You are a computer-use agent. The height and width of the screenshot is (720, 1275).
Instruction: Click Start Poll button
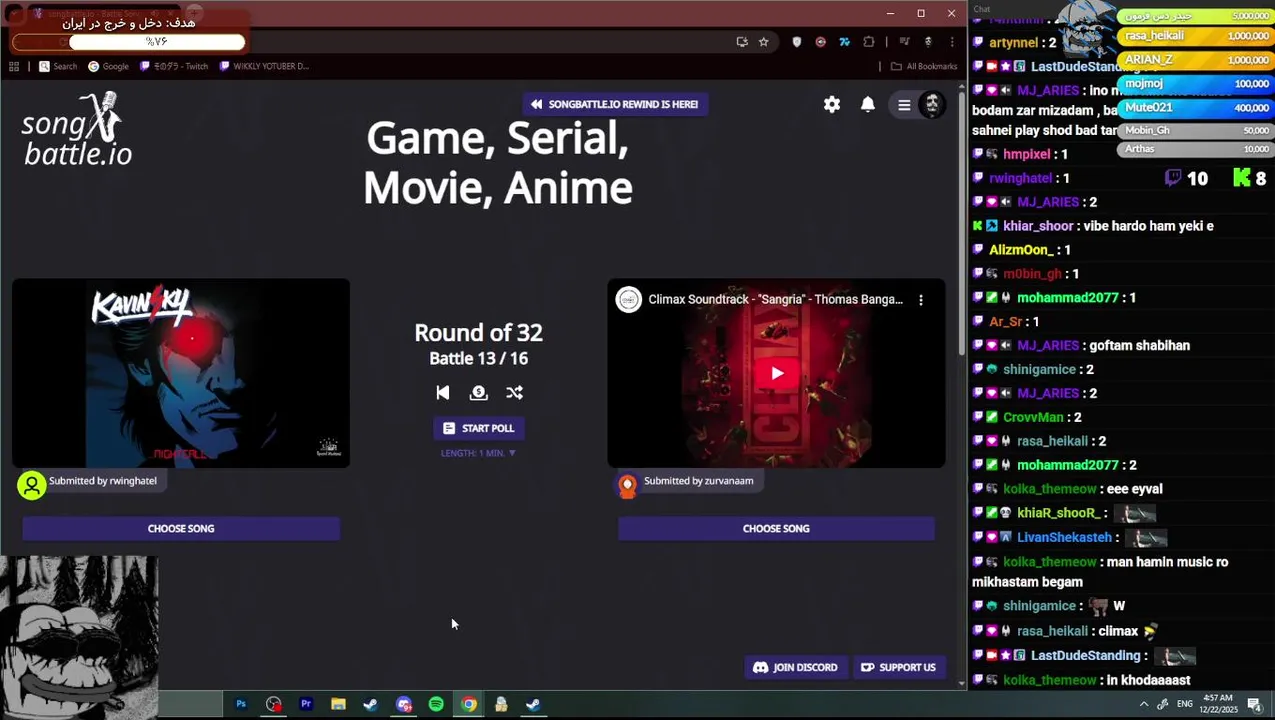[479, 428]
